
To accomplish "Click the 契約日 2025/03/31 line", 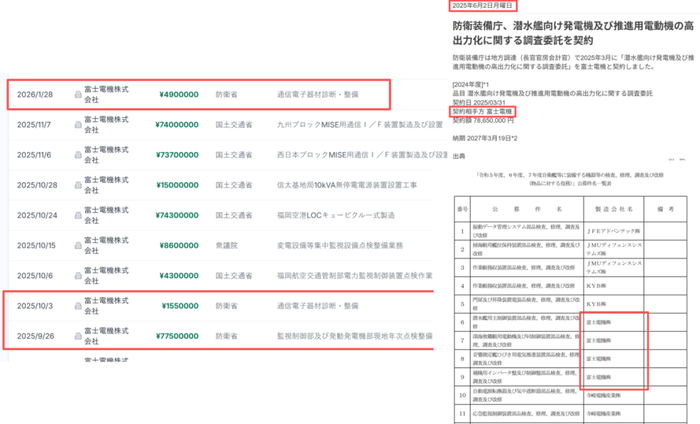I will (479, 103).
